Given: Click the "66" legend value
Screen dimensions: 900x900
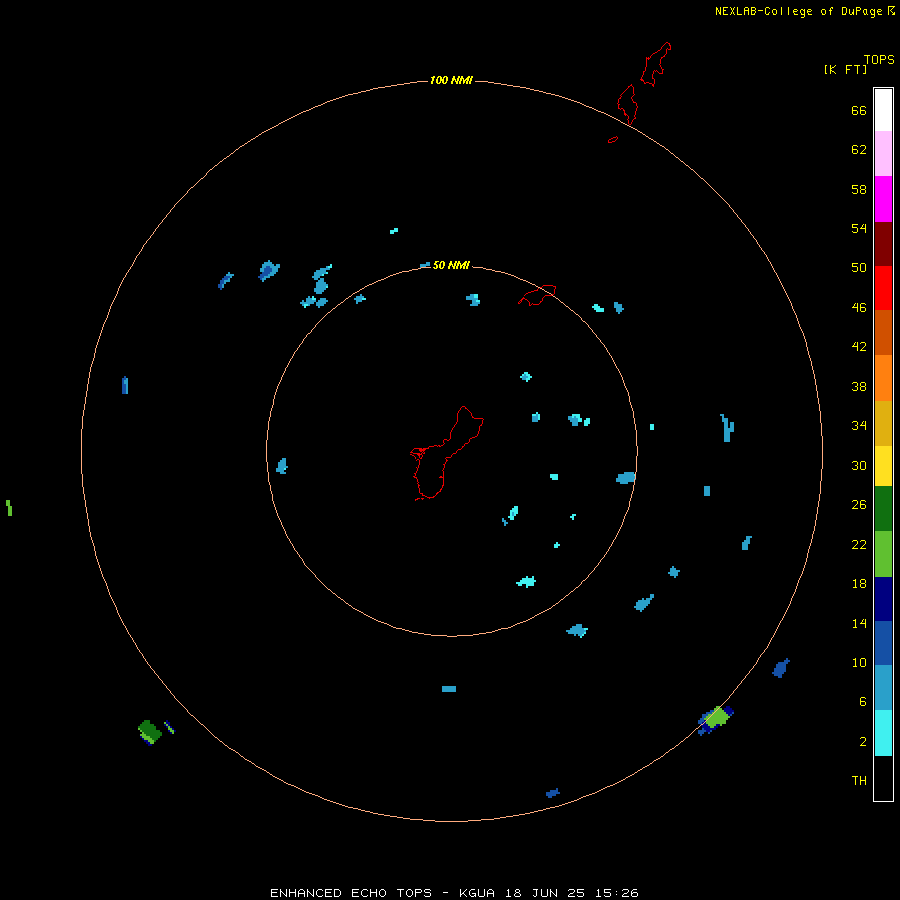Looking at the screenshot, I should point(859,110).
